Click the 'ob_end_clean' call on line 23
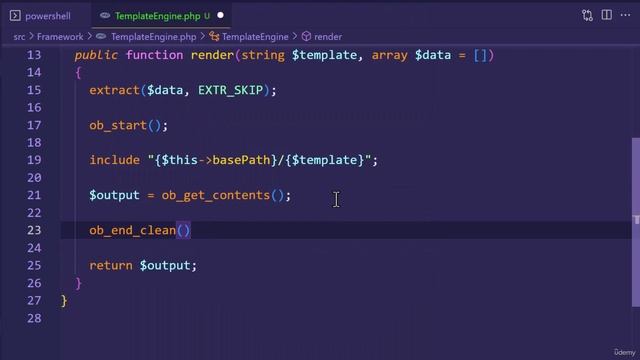Viewport: 640px width, 360px height. pyautogui.click(x=133, y=230)
